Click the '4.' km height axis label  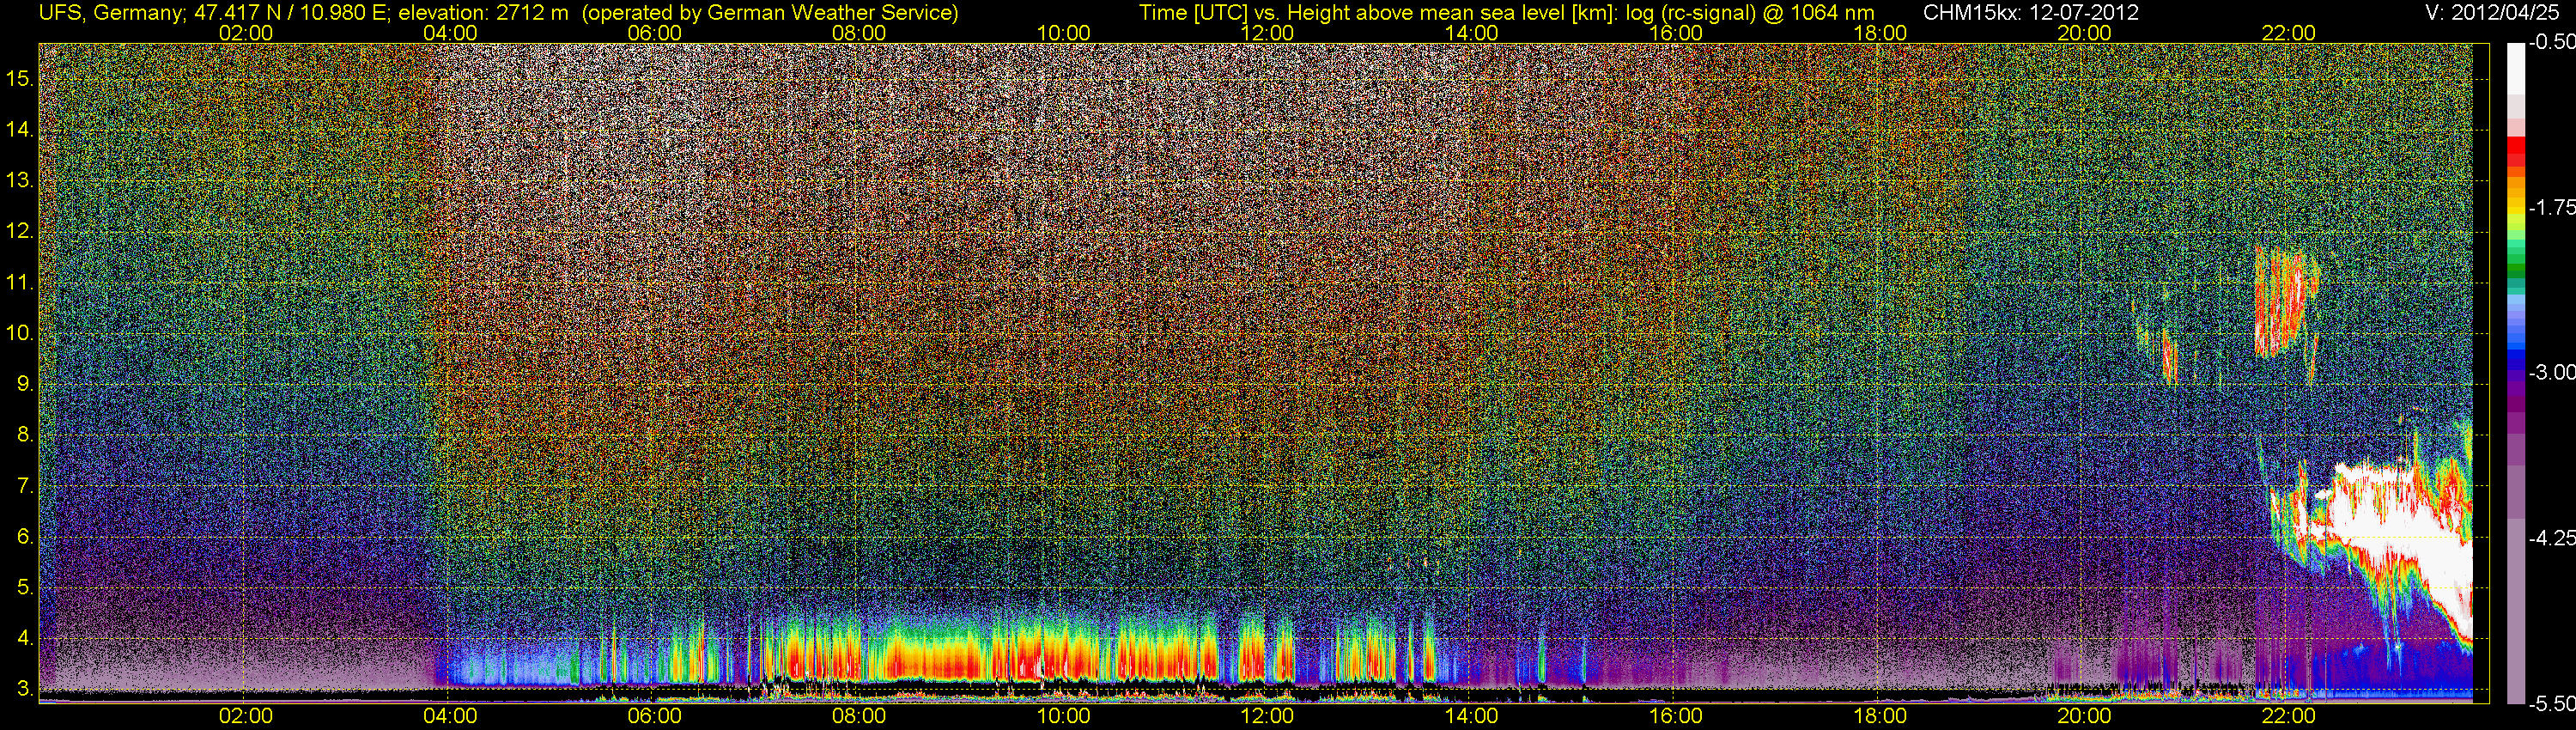24,638
